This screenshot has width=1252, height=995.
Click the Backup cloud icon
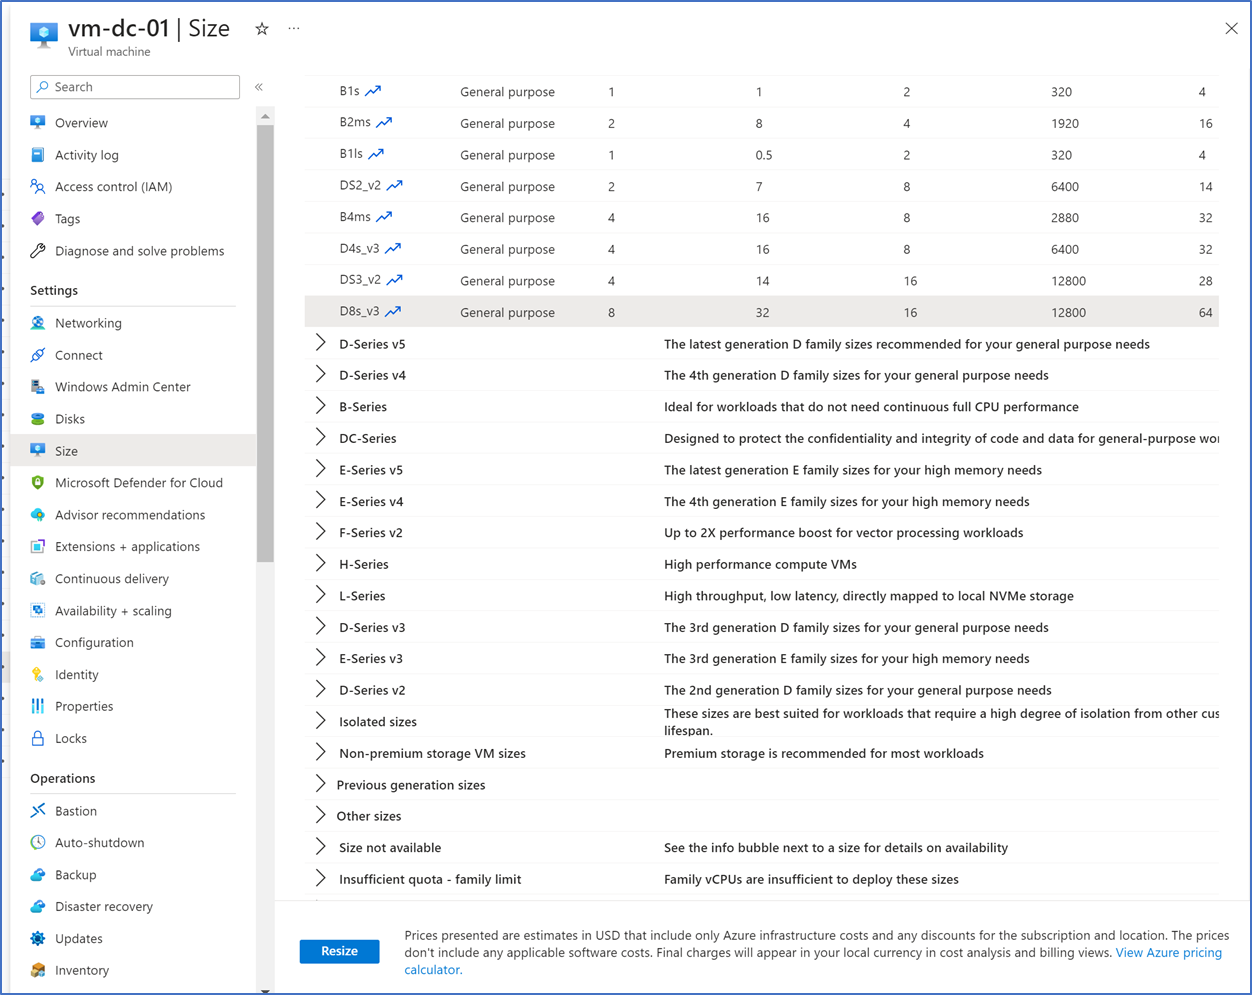38,875
